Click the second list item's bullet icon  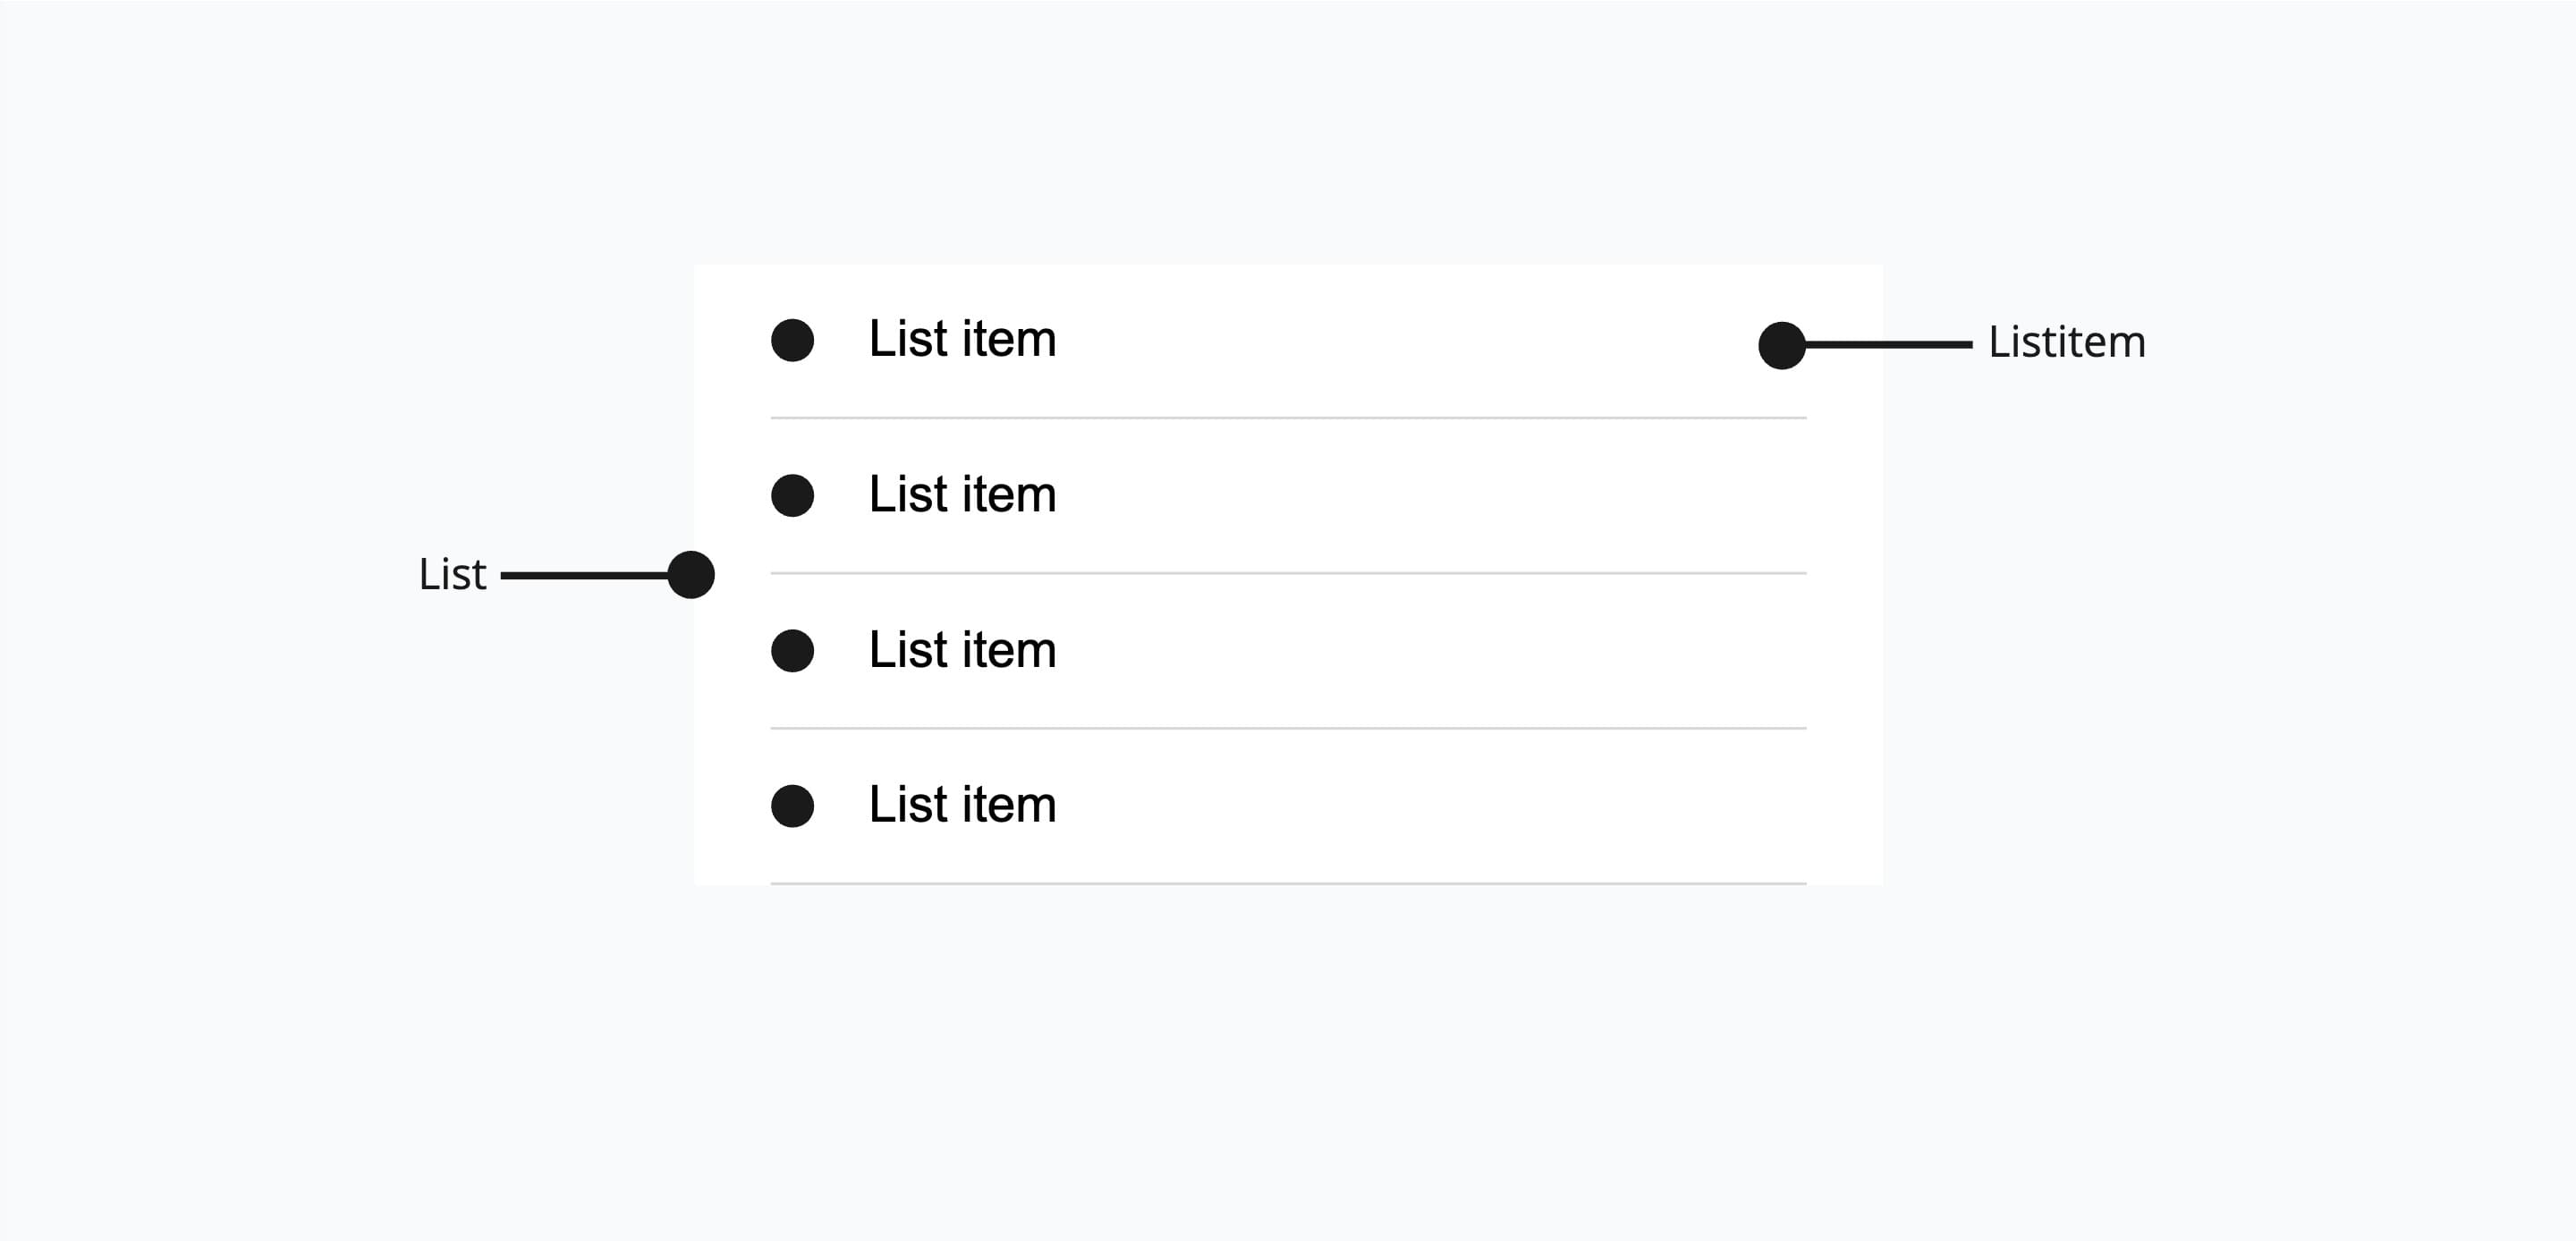(792, 496)
